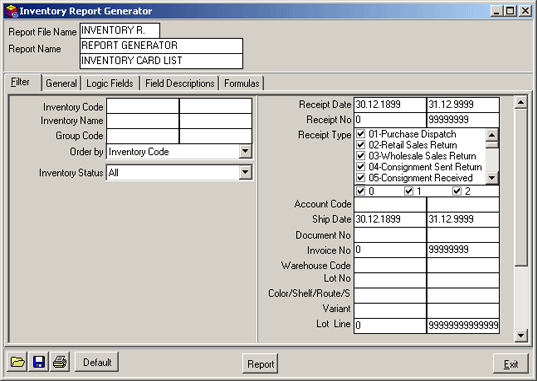Click the filter panel vertical scrollbar thumb

coord(521,187)
